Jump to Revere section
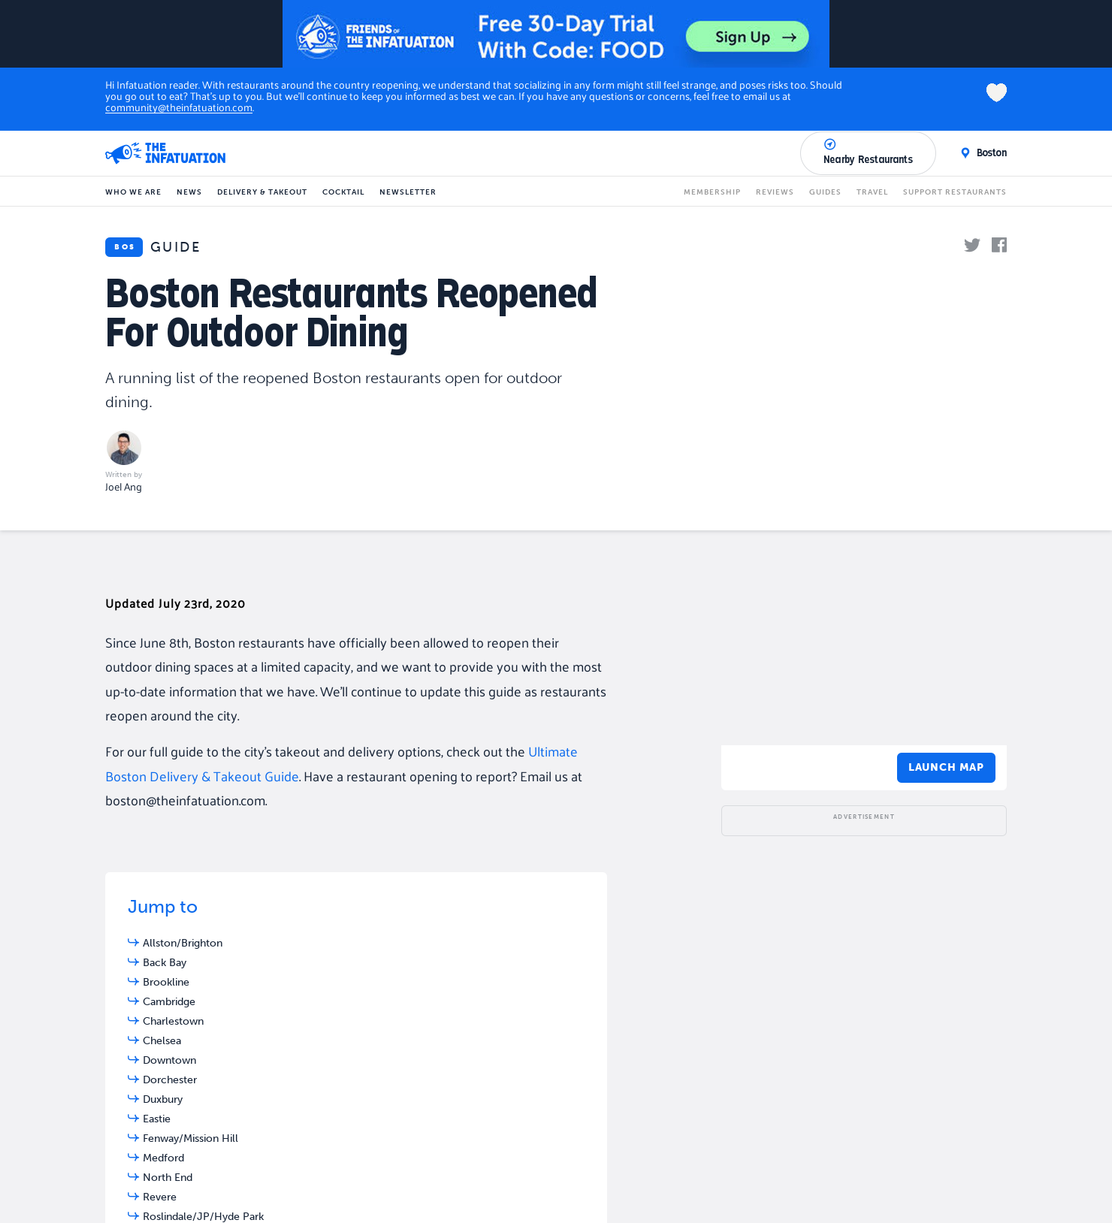The height and width of the screenshot is (1223, 1112). (160, 1196)
